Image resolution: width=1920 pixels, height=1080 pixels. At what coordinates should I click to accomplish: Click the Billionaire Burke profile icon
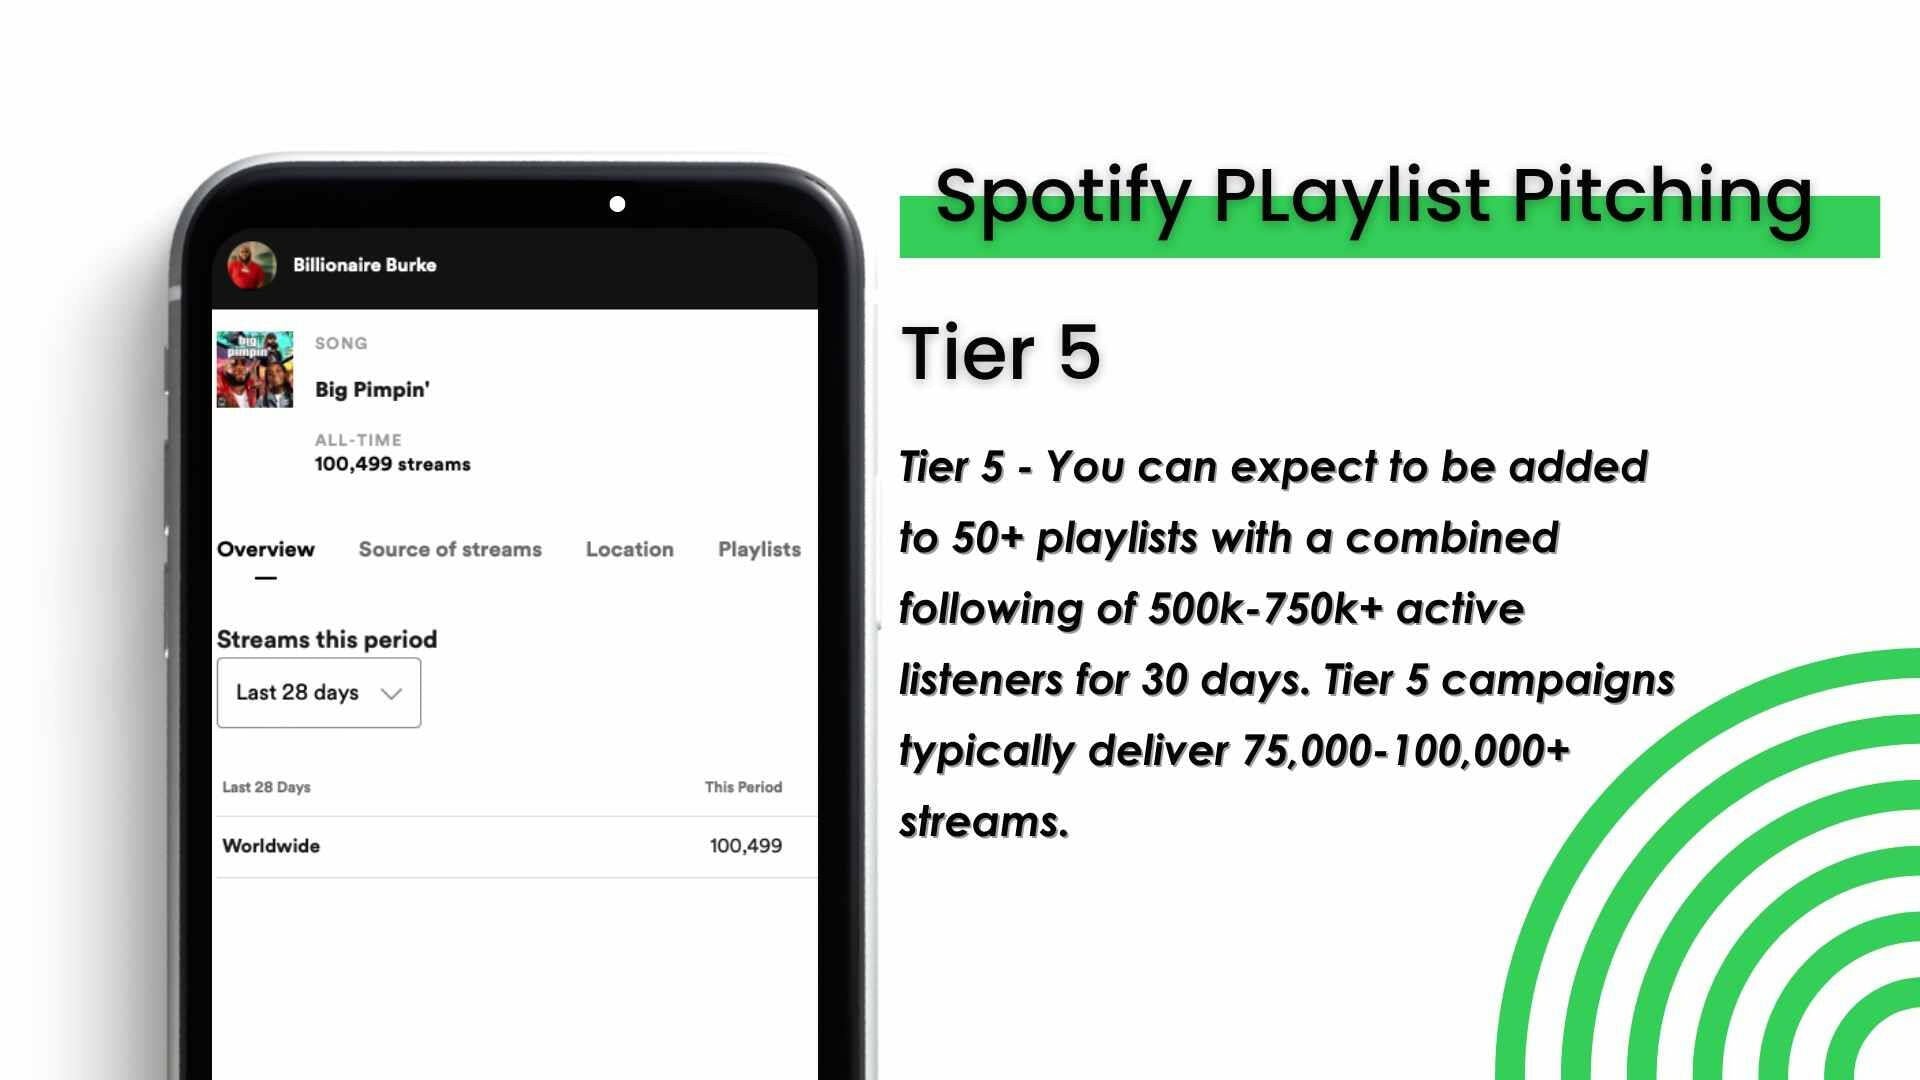[x=253, y=264]
